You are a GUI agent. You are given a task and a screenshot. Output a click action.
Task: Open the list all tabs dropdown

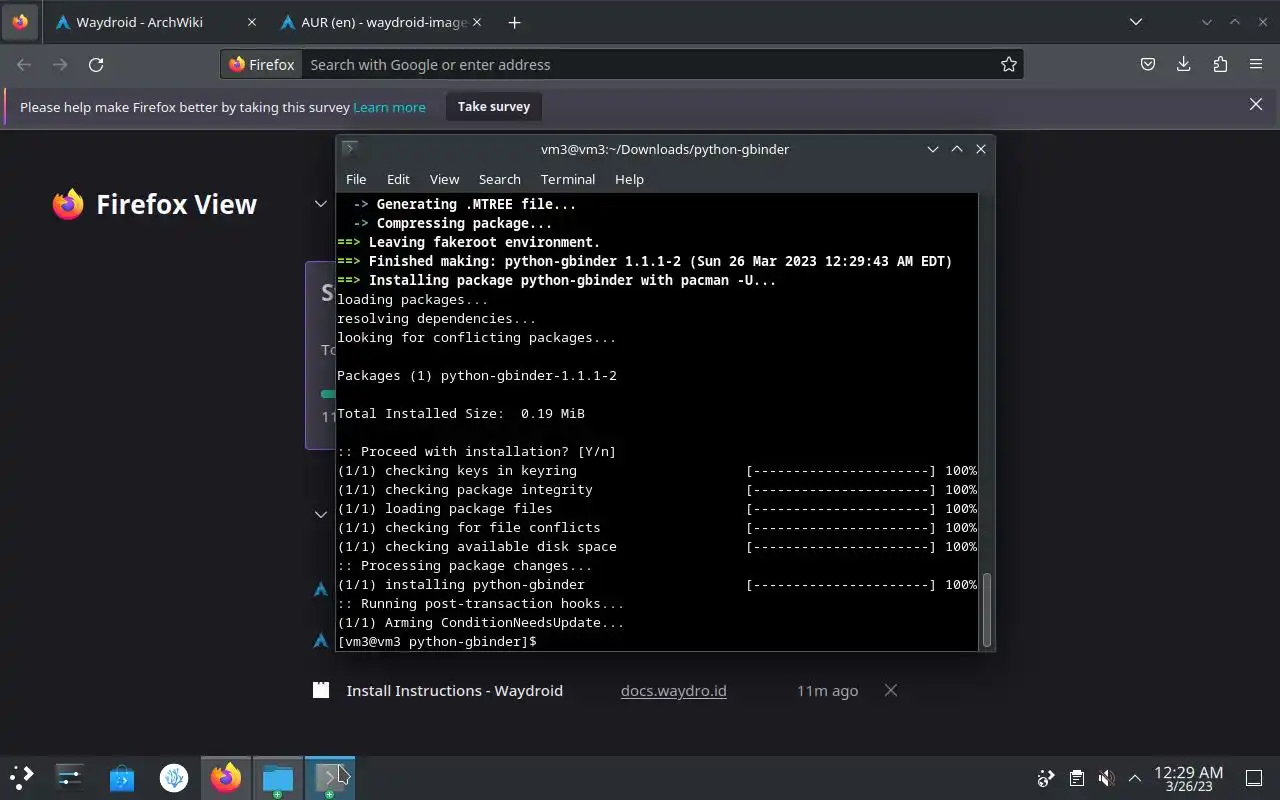click(x=1136, y=22)
